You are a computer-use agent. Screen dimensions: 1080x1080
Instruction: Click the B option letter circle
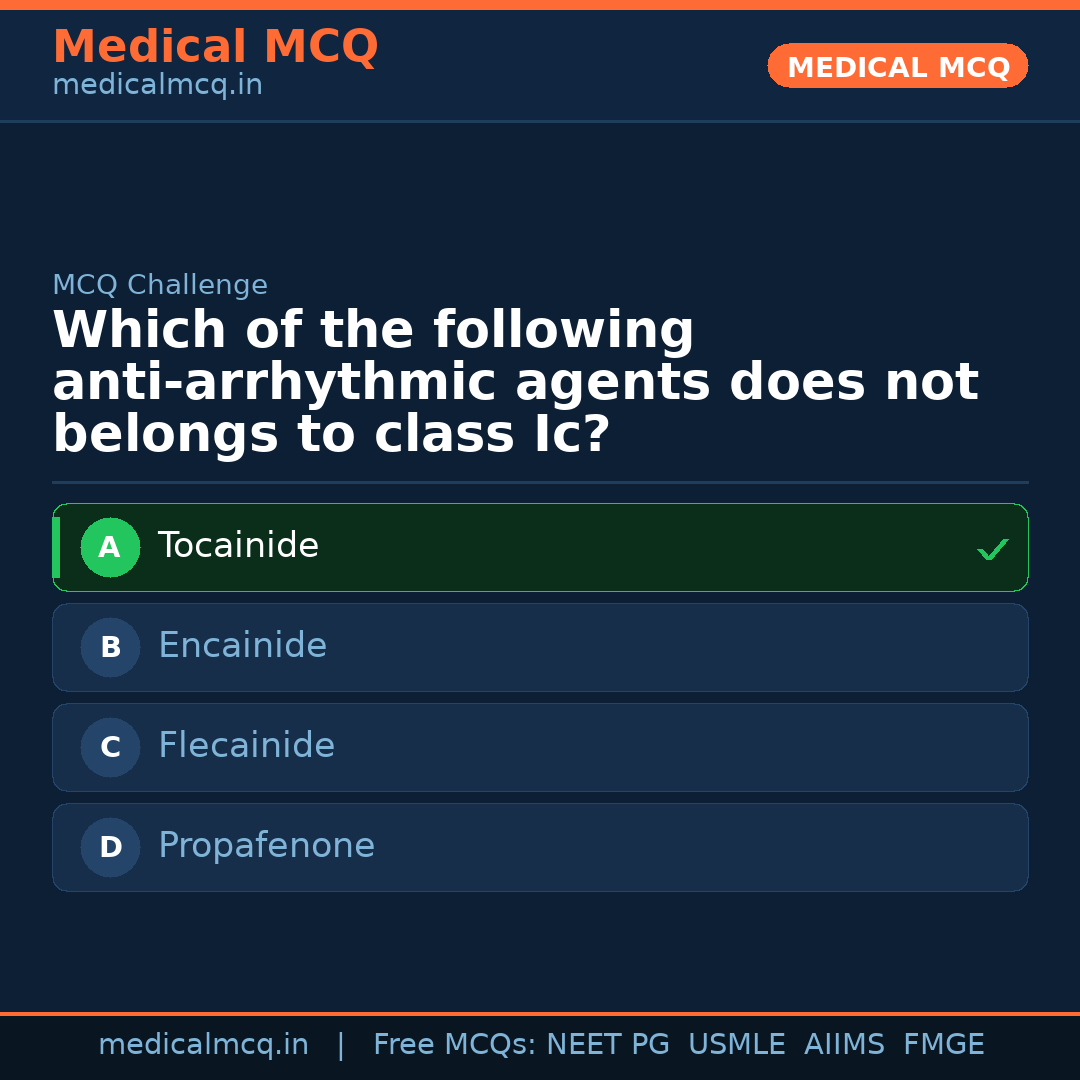[110, 648]
